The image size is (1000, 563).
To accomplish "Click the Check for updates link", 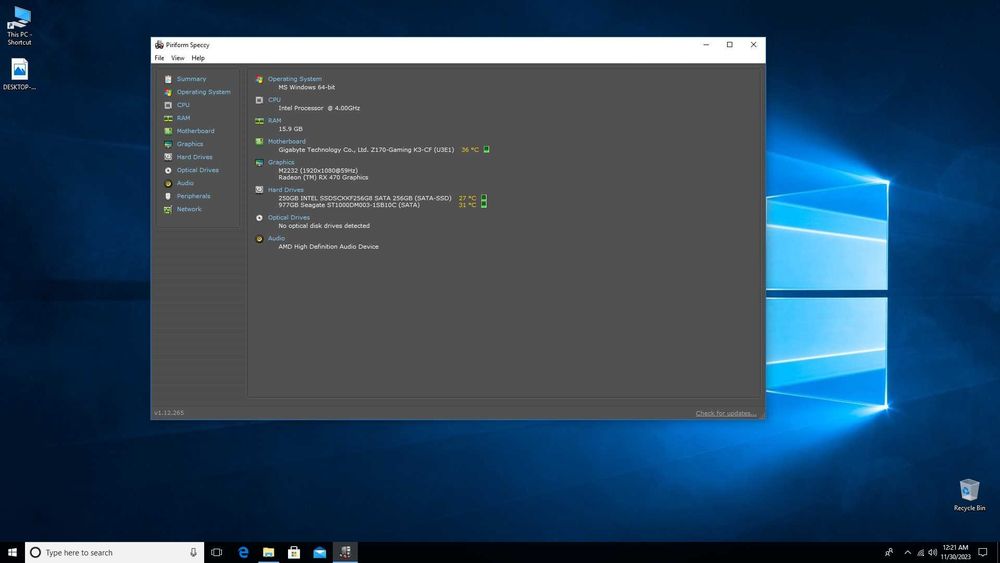I will [x=726, y=413].
